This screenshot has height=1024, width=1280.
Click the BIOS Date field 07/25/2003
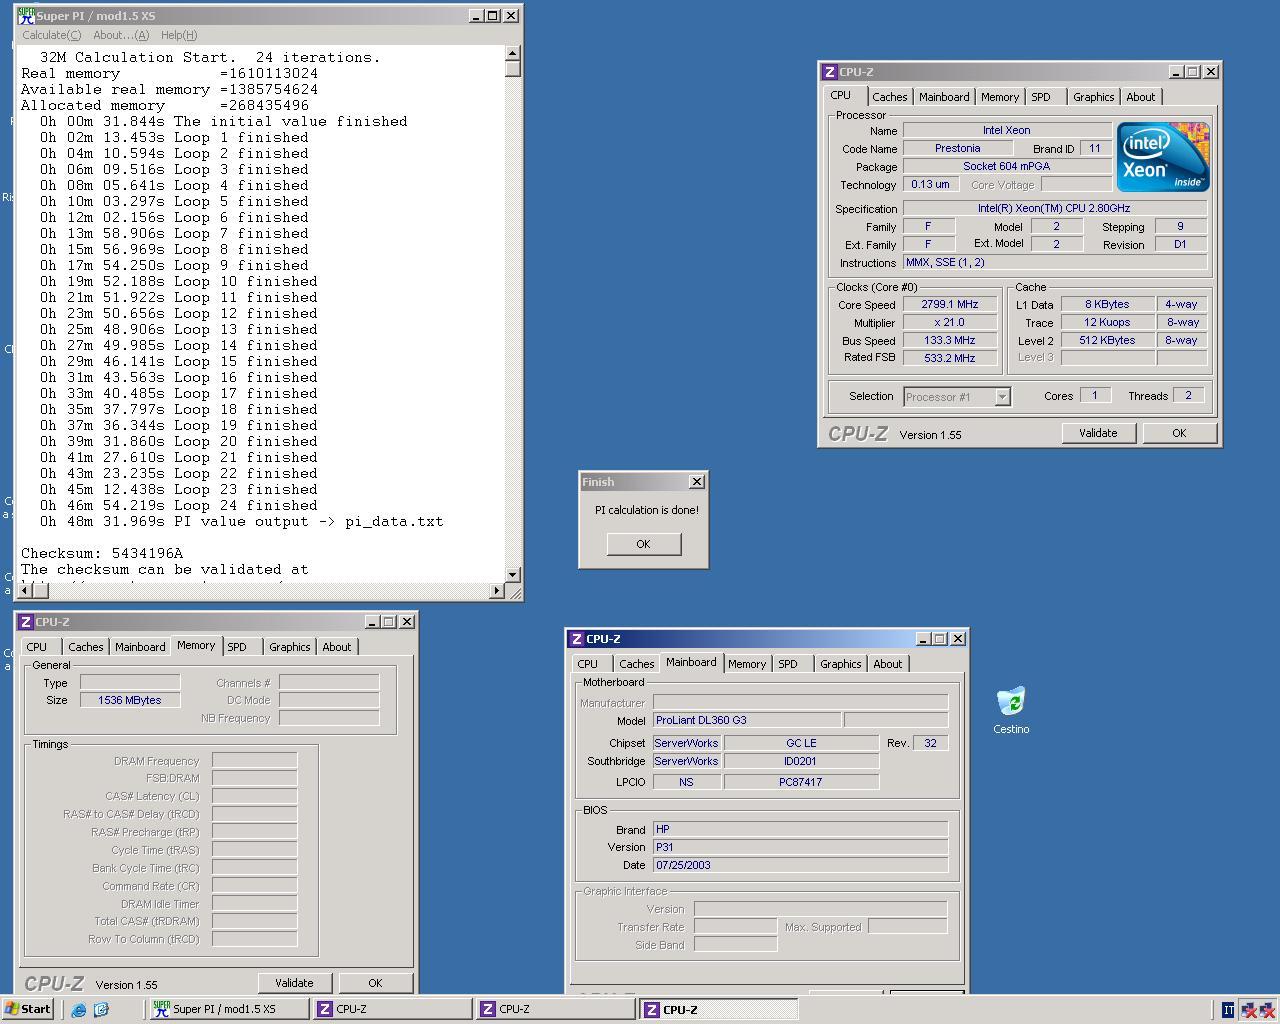click(800, 865)
